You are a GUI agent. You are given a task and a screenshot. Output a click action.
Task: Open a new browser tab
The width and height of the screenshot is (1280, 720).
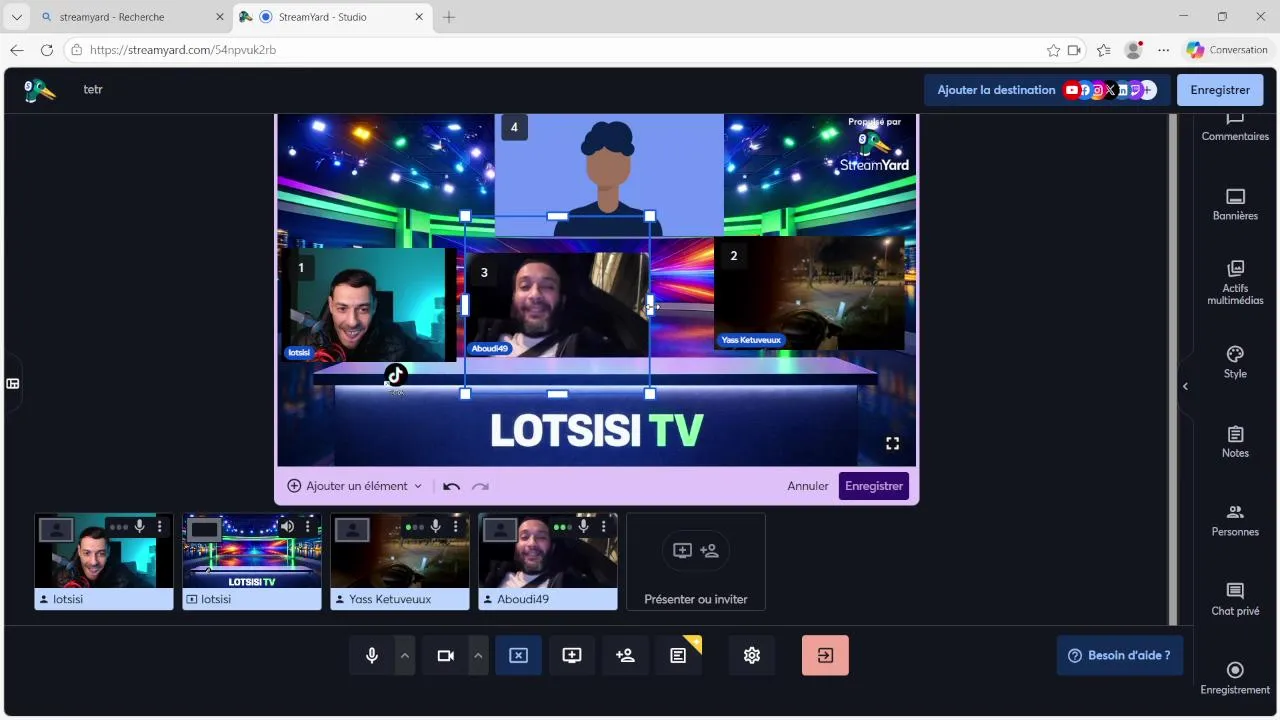click(x=449, y=17)
